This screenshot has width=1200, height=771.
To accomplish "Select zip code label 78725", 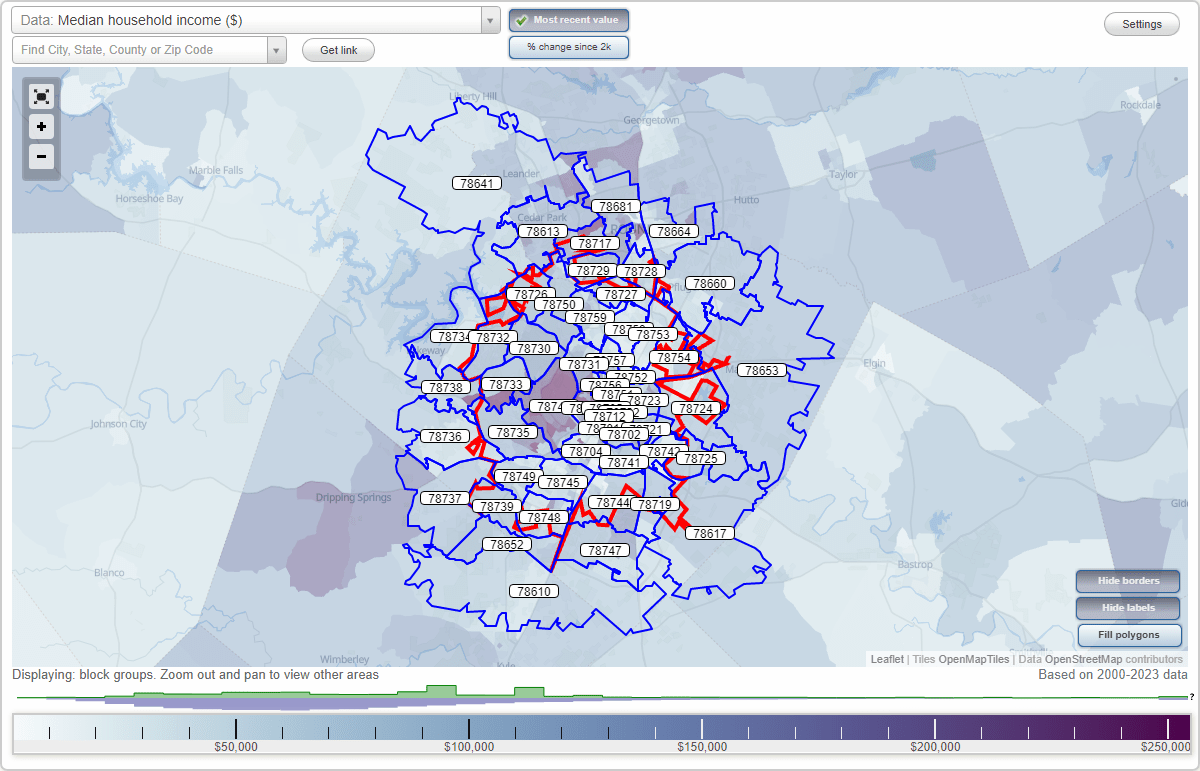I will (700, 458).
